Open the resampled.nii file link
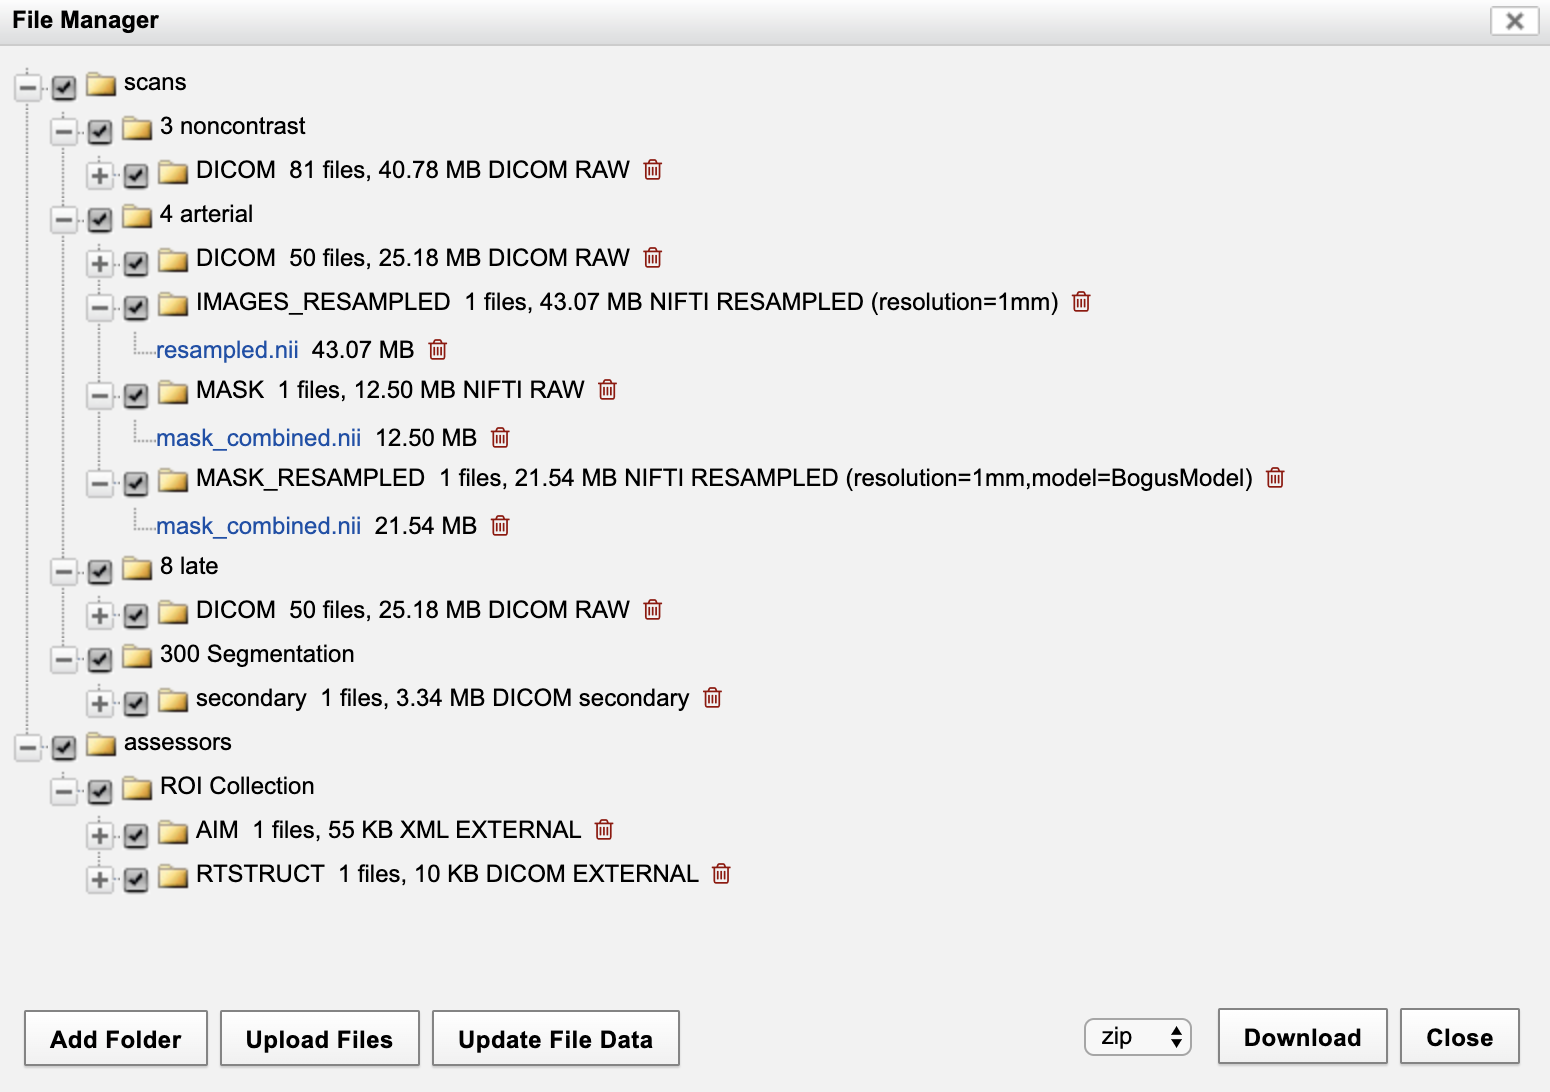Image resolution: width=1550 pixels, height=1092 pixels. tap(227, 350)
